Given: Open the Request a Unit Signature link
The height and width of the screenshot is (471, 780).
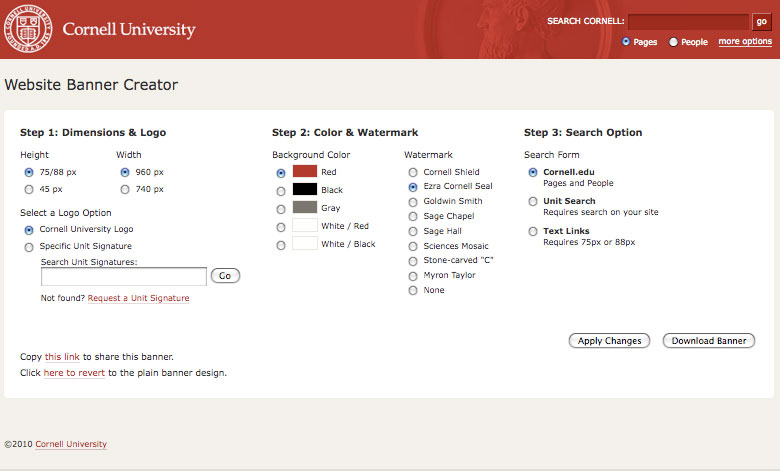Looking at the screenshot, I should pyautogui.click(x=138, y=298).
